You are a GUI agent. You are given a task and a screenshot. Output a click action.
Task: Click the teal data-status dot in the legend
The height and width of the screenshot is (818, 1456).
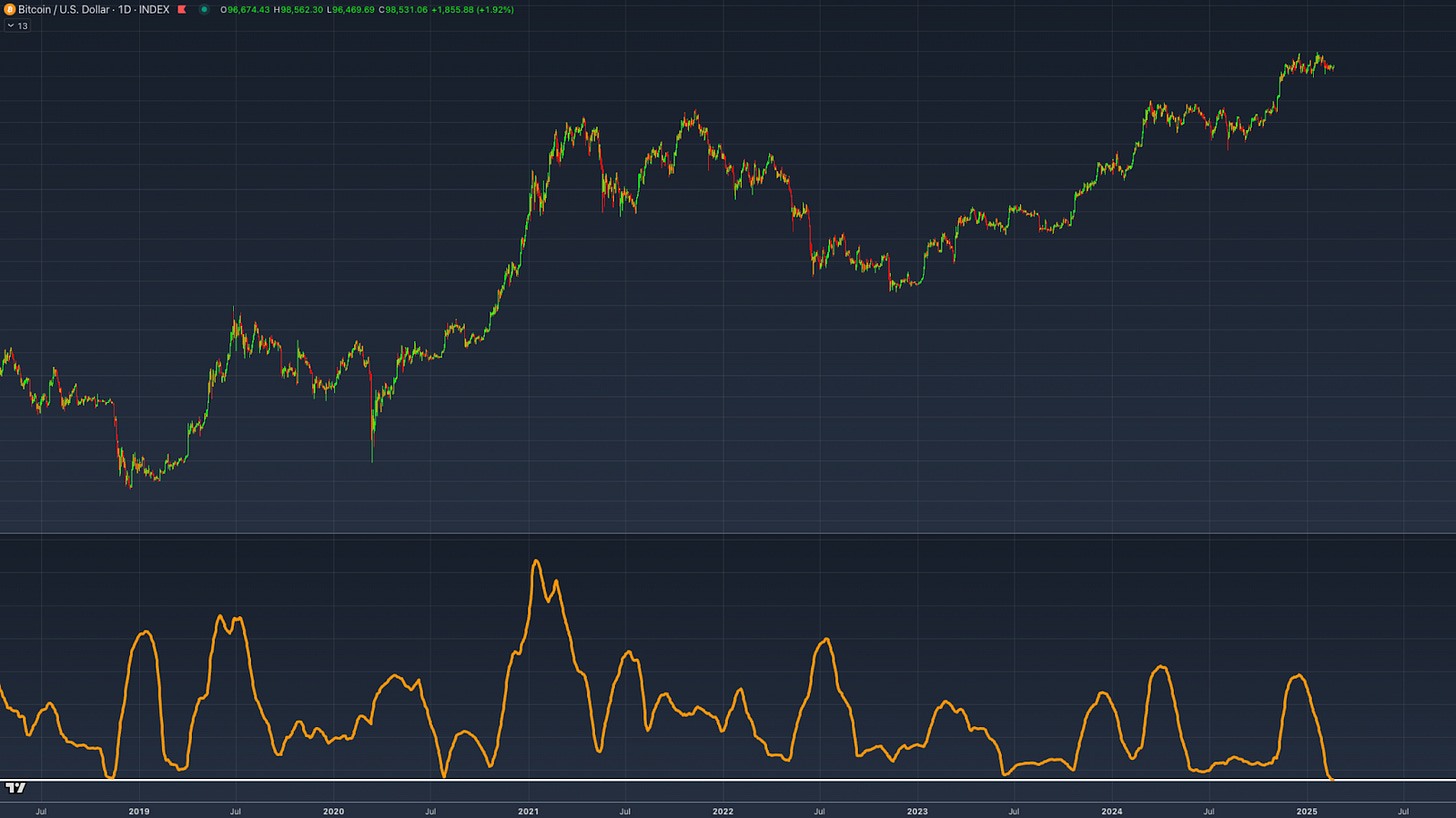(x=205, y=9)
